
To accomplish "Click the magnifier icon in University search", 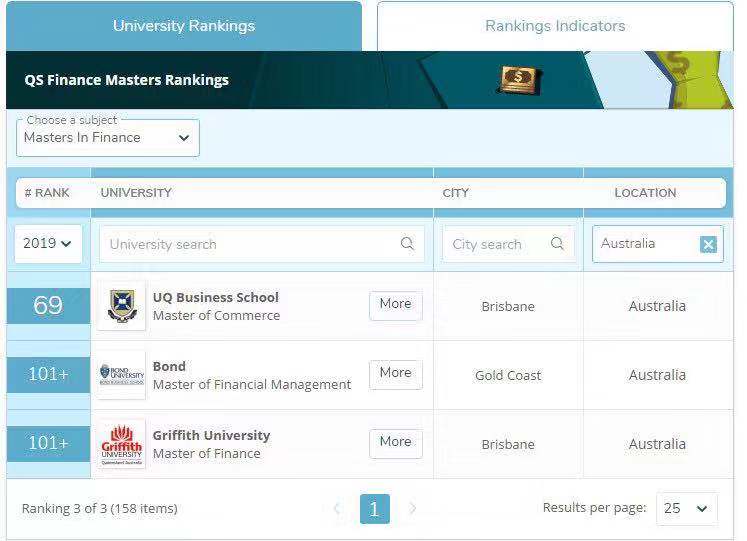I will point(407,244).
